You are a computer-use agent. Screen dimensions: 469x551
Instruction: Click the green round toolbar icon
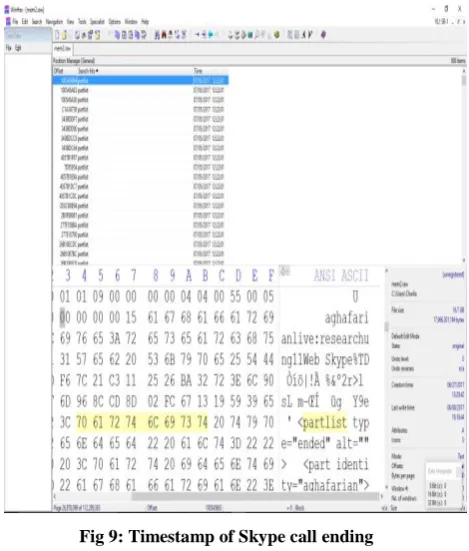(277, 34)
